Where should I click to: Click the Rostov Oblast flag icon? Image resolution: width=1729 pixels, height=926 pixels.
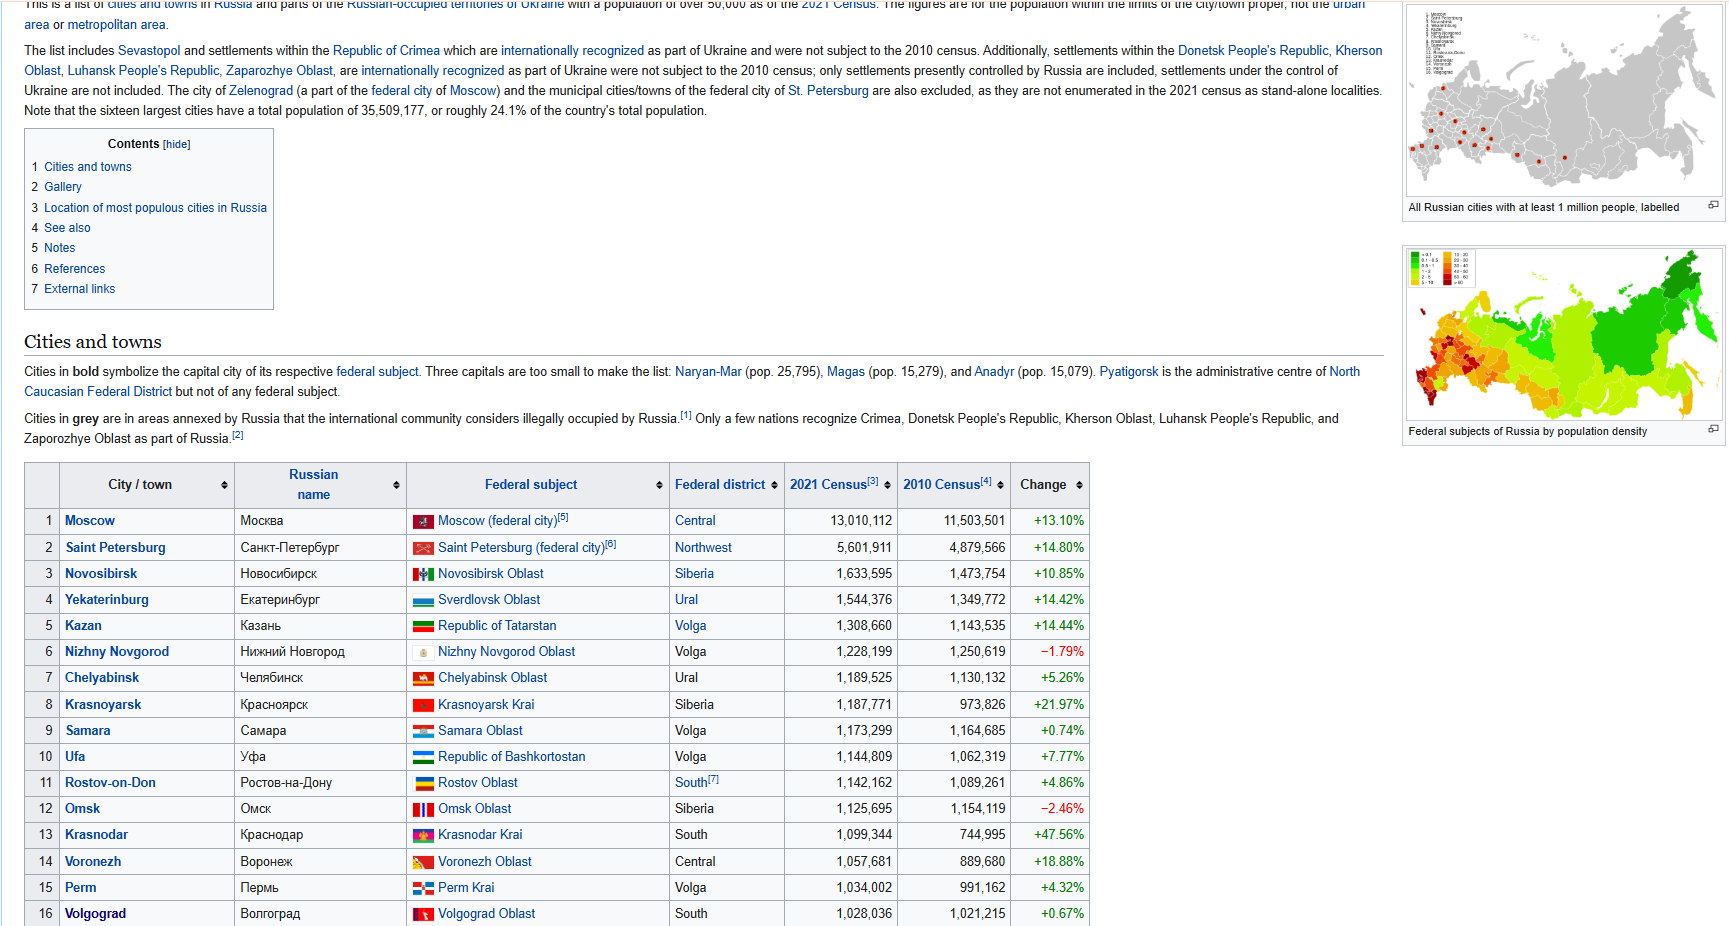[423, 783]
